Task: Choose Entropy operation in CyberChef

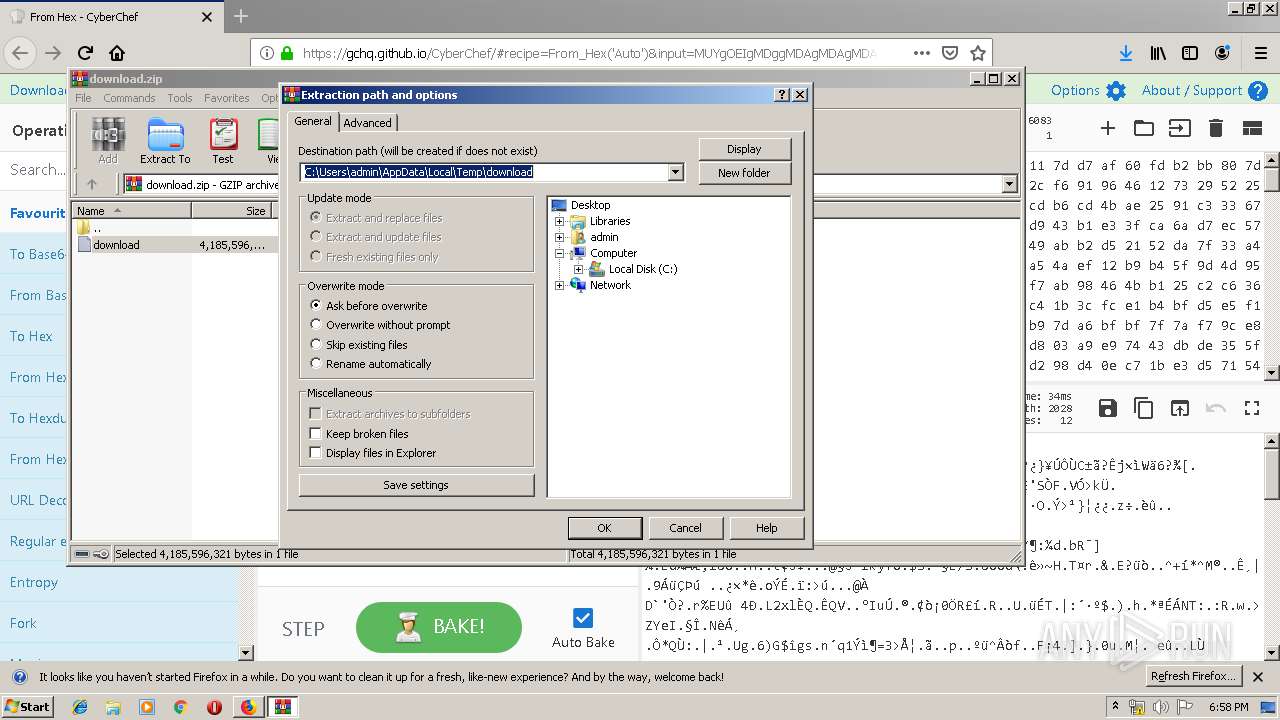Action: coord(34,582)
